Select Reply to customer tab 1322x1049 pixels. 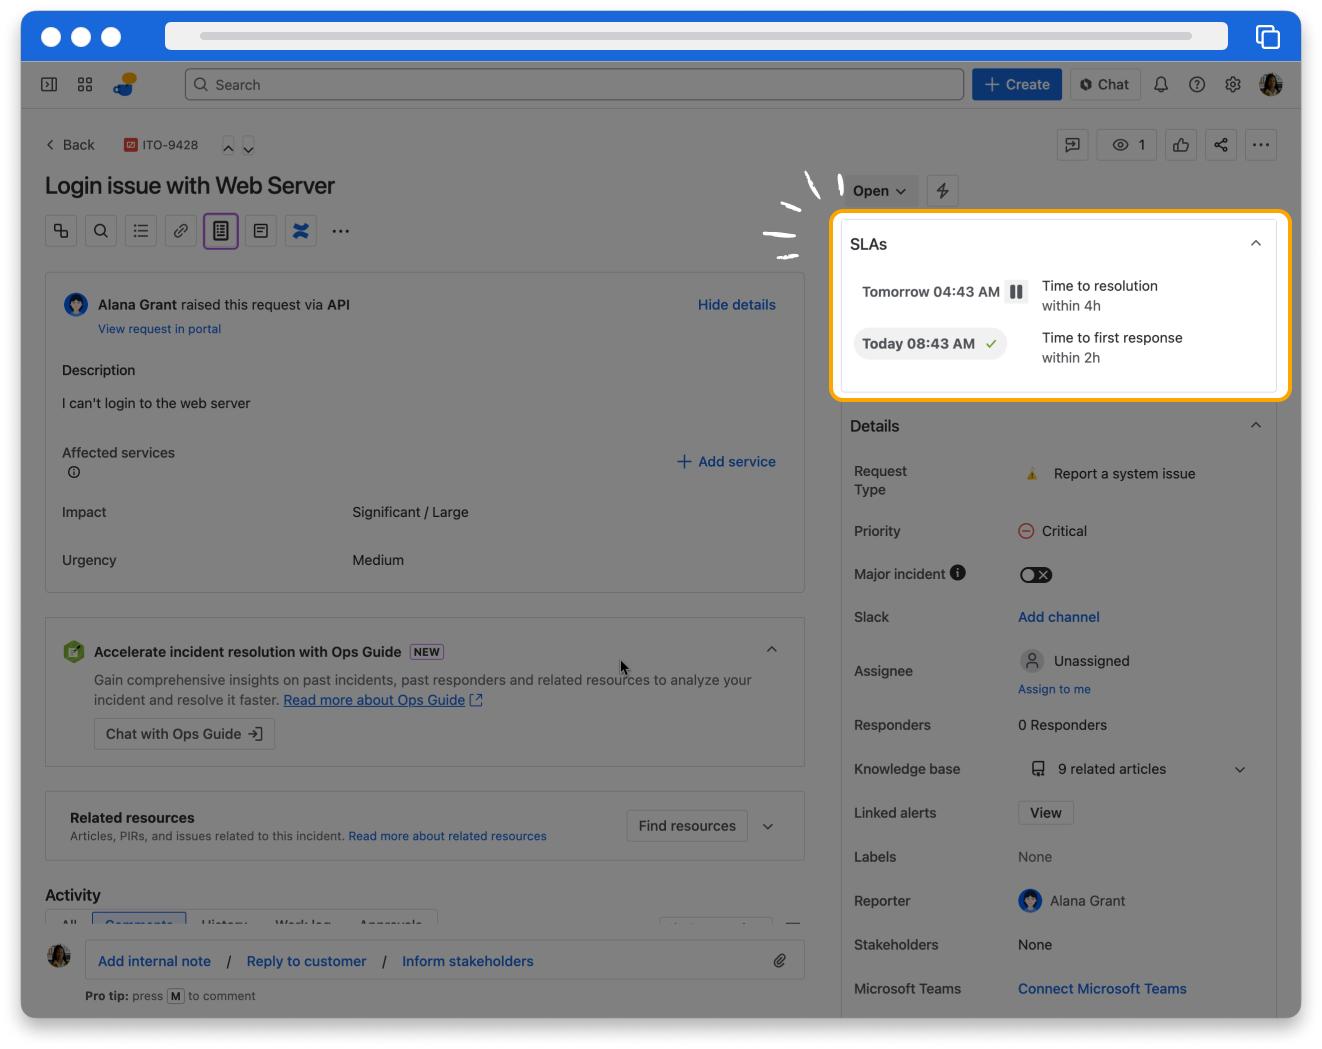(306, 961)
